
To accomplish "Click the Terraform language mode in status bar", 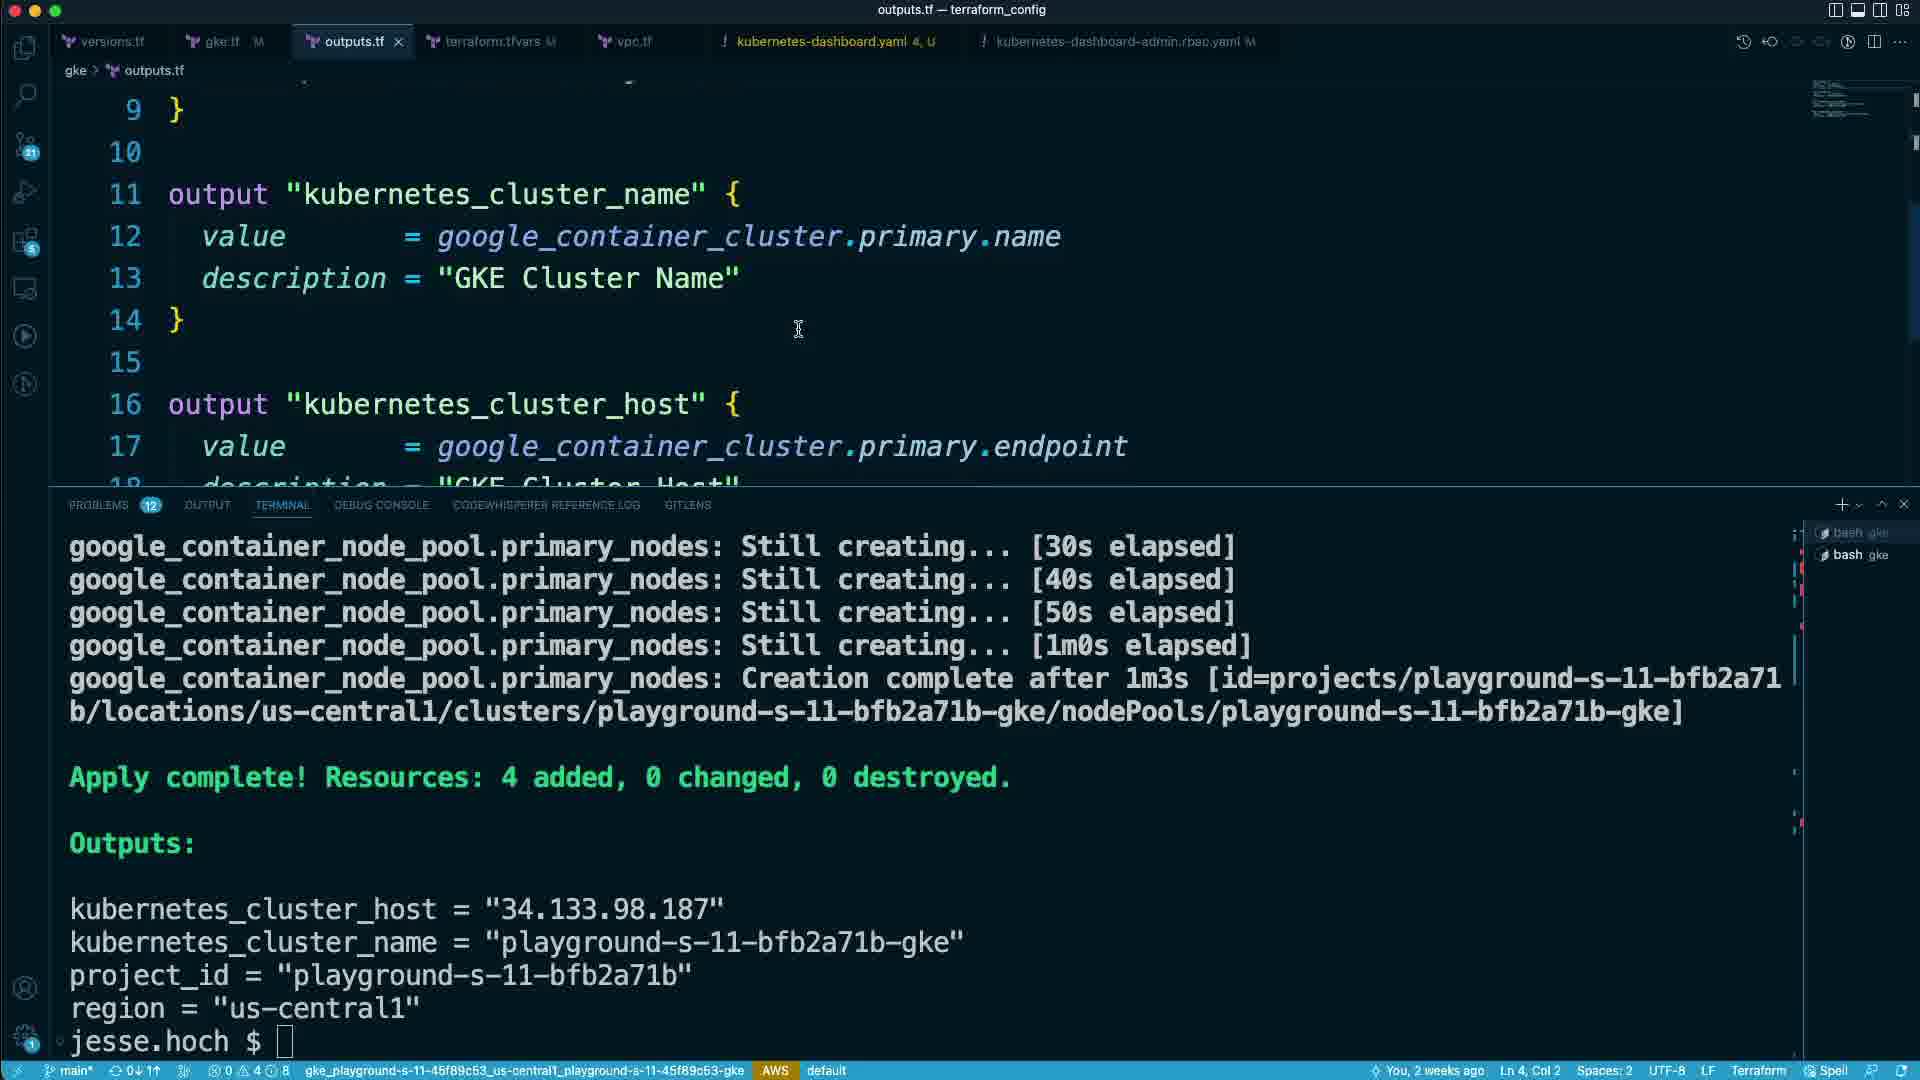I will 1757,1071.
